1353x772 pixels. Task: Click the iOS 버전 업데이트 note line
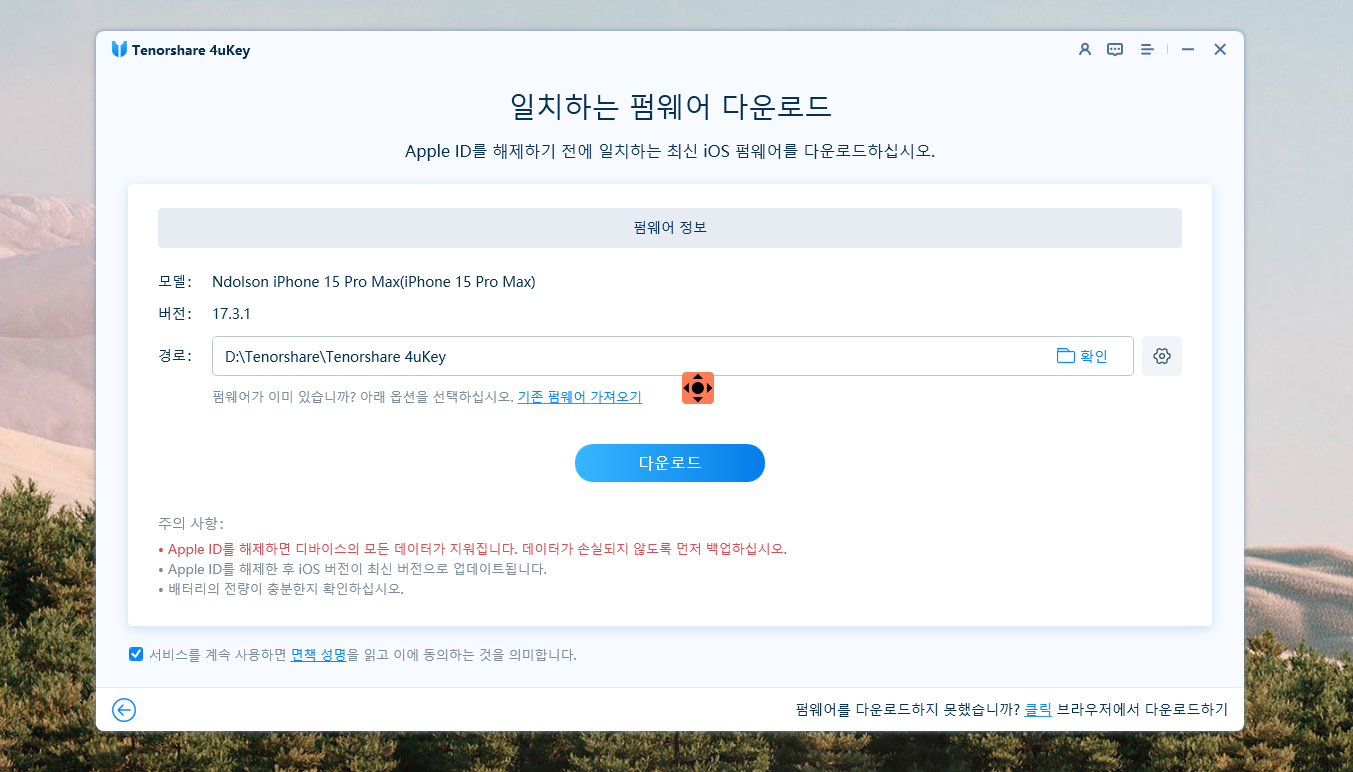click(353, 569)
